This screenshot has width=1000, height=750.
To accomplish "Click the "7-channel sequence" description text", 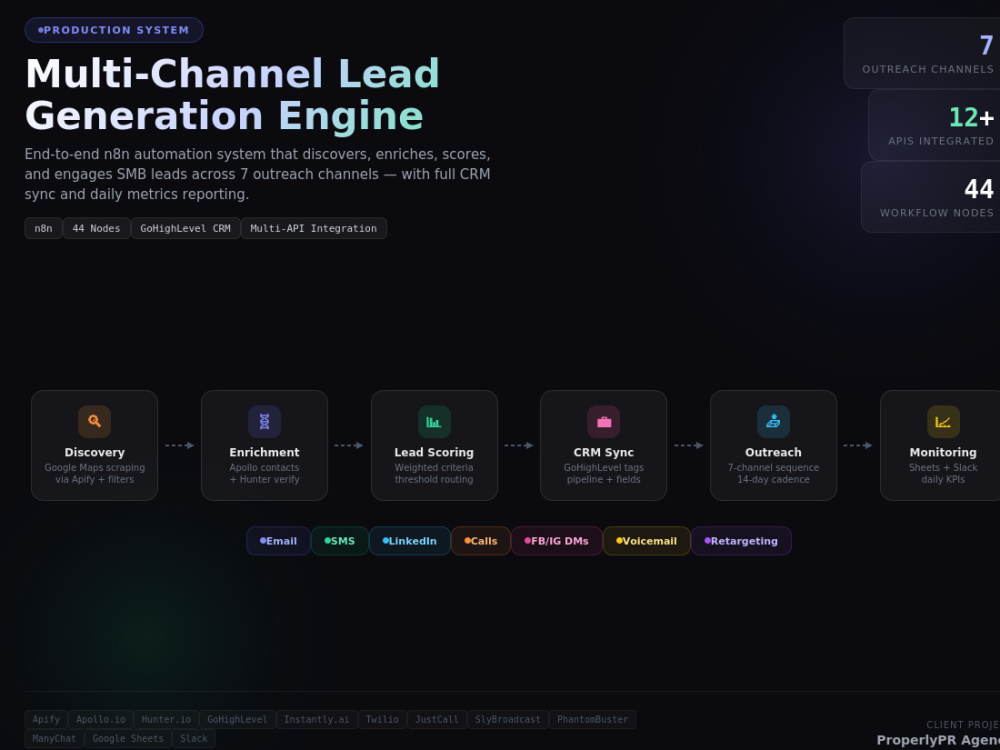I will coord(773,467).
